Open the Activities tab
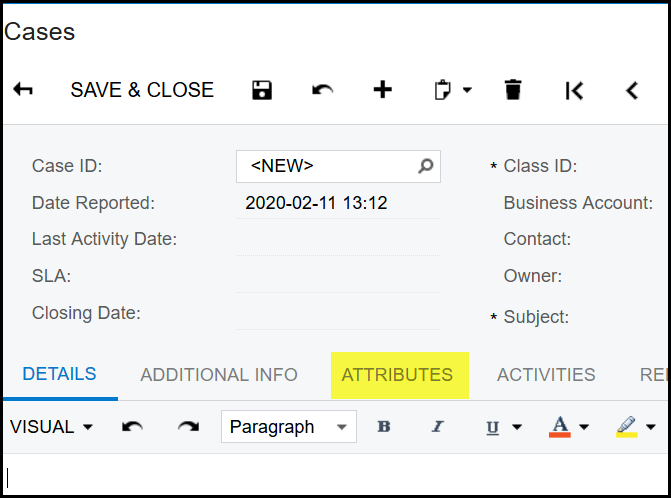671x498 pixels. click(x=546, y=375)
